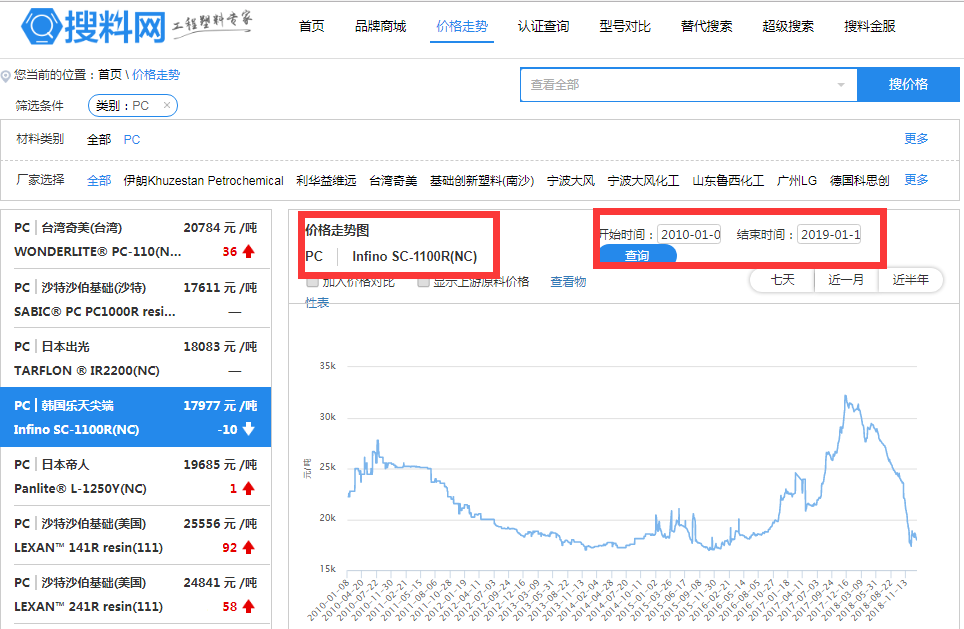
Task: Select the 七天 time range toggle
Action: click(782, 280)
